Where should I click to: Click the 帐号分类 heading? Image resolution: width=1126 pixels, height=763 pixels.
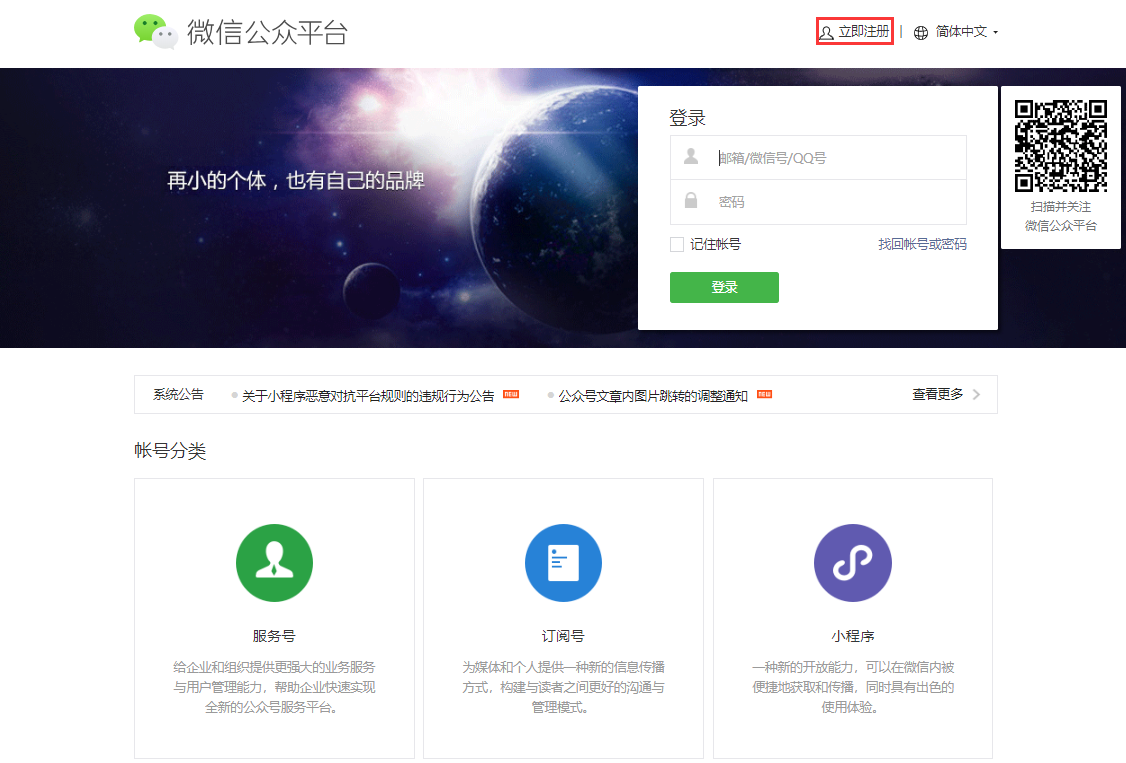pyautogui.click(x=170, y=451)
